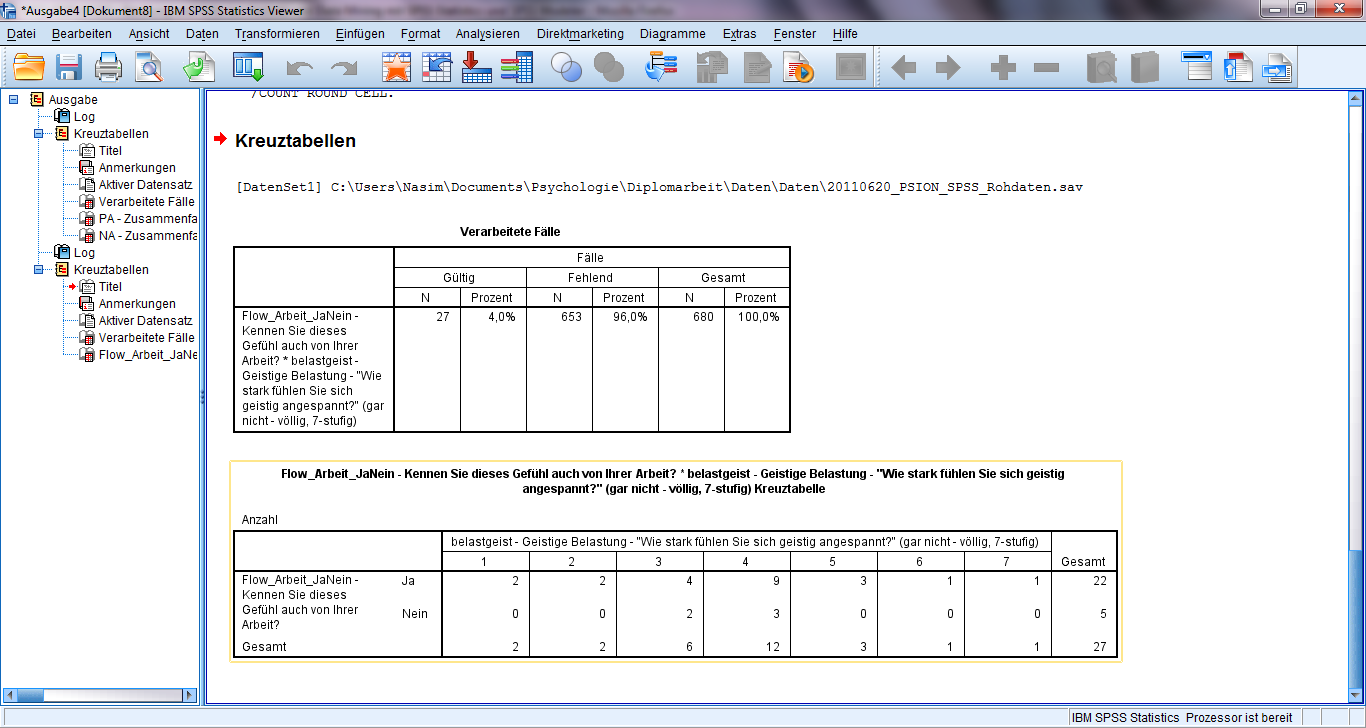
Task: Click the DatenSet1 file path line
Action: (660, 187)
